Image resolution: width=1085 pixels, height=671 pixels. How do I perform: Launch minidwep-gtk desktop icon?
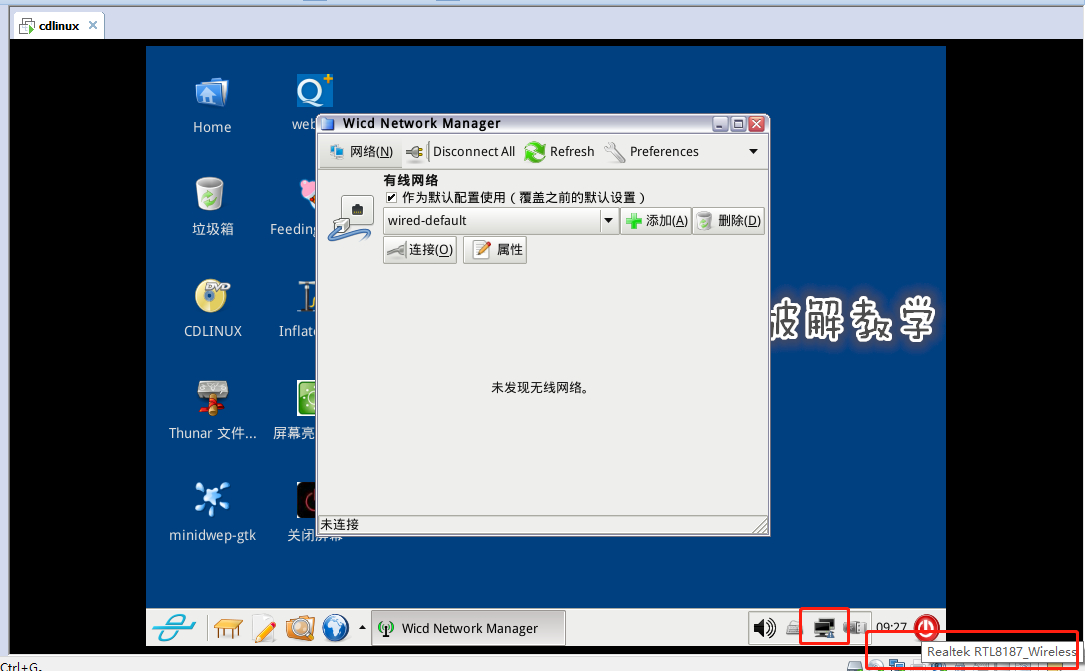212,512
